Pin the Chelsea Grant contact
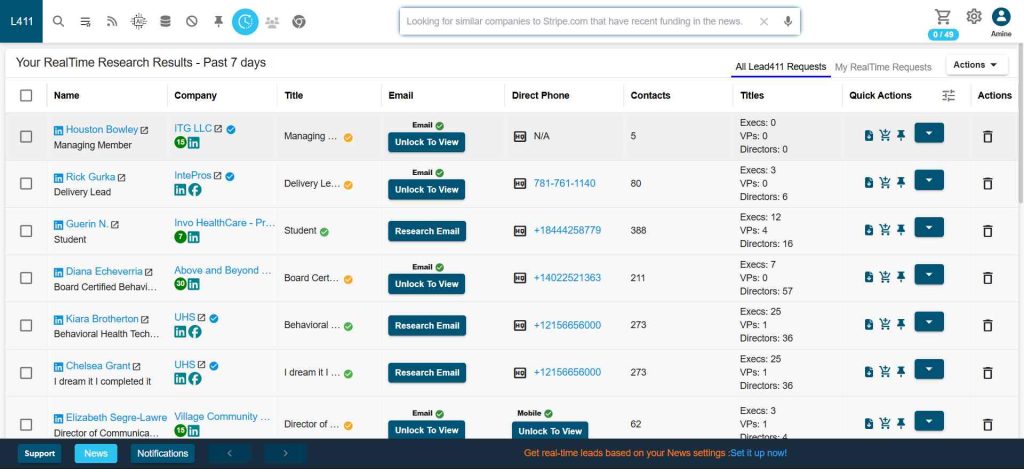 [901, 372]
